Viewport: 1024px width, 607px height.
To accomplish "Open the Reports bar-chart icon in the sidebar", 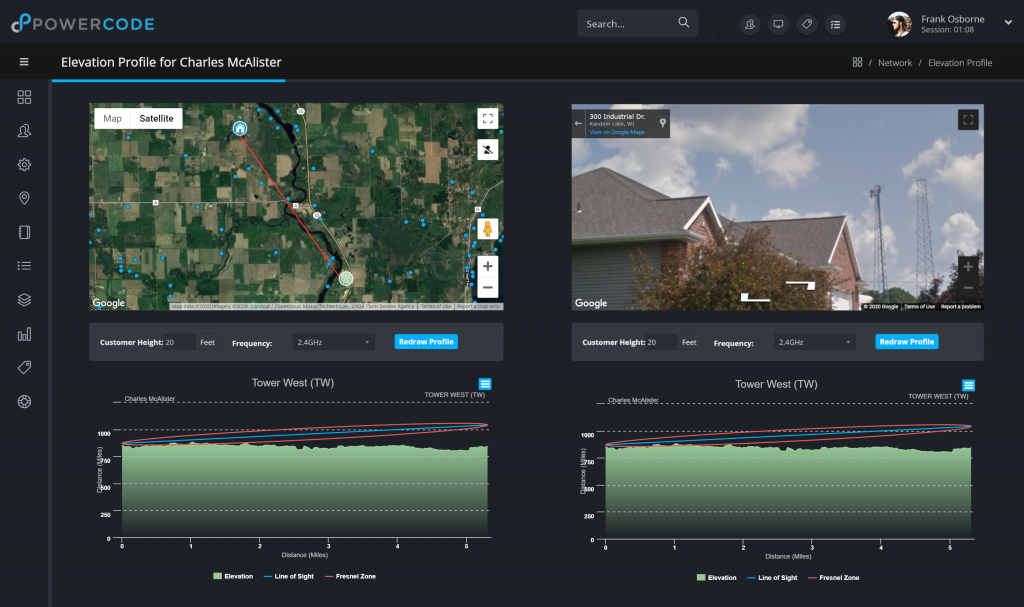I will [24, 333].
